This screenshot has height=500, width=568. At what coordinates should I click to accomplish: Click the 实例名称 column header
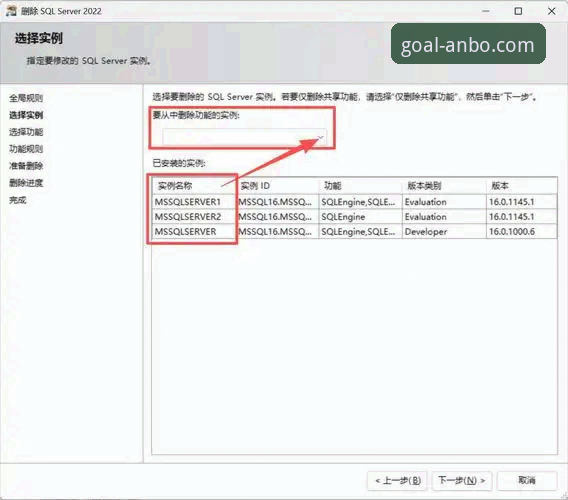[x=194, y=186]
